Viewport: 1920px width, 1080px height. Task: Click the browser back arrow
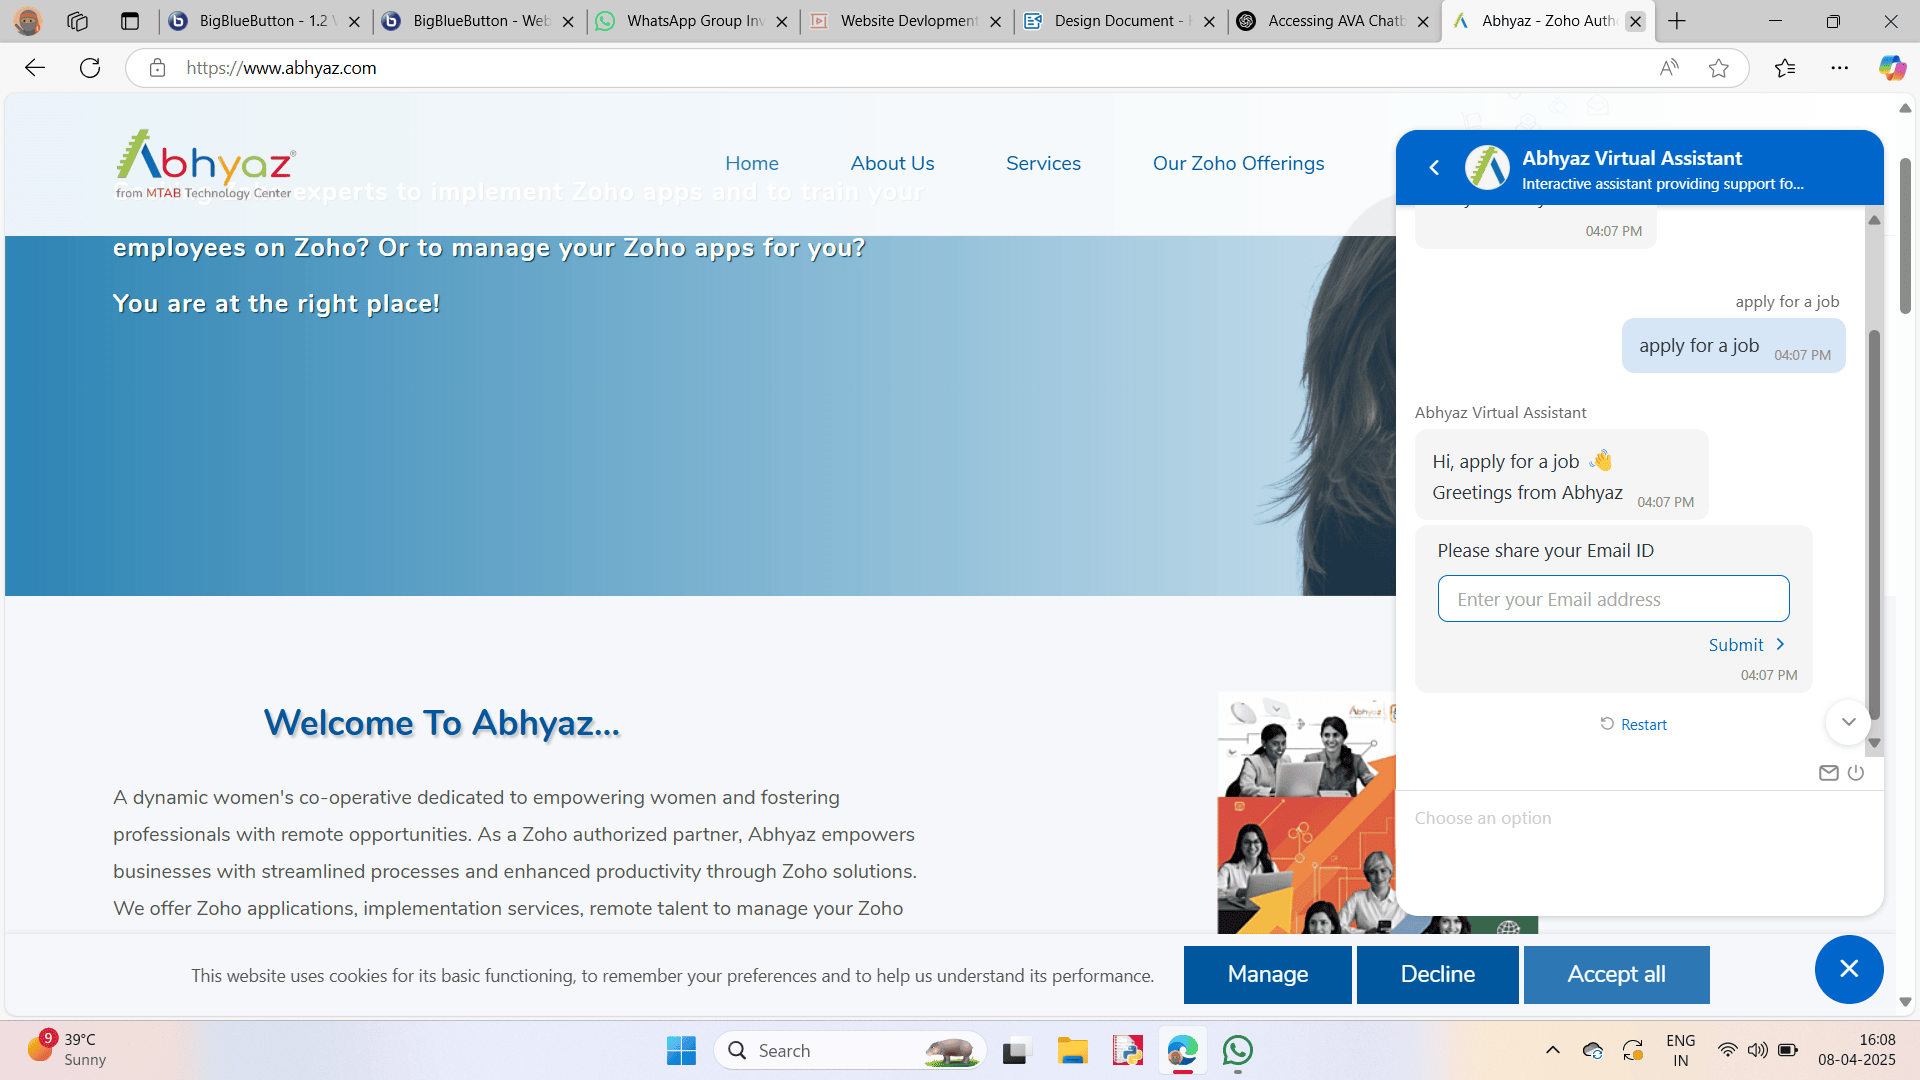(x=35, y=68)
